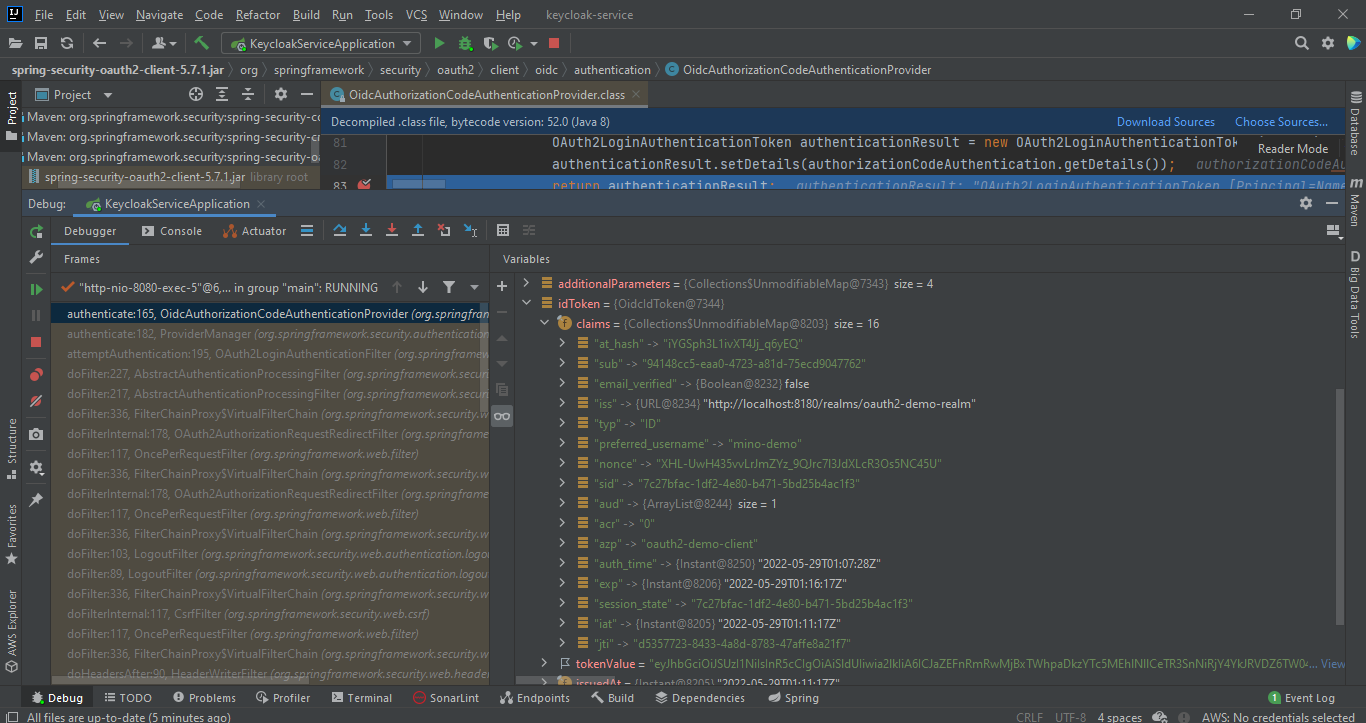
Task: Collapse the idToken variable node
Action: coord(527,303)
